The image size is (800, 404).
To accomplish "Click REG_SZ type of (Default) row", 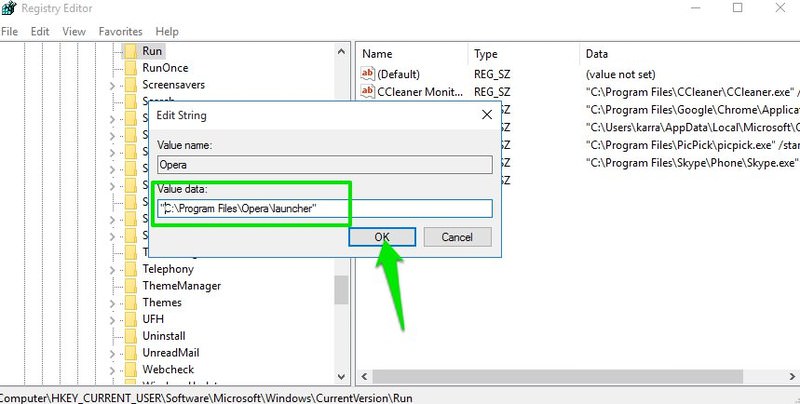I will pos(492,74).
